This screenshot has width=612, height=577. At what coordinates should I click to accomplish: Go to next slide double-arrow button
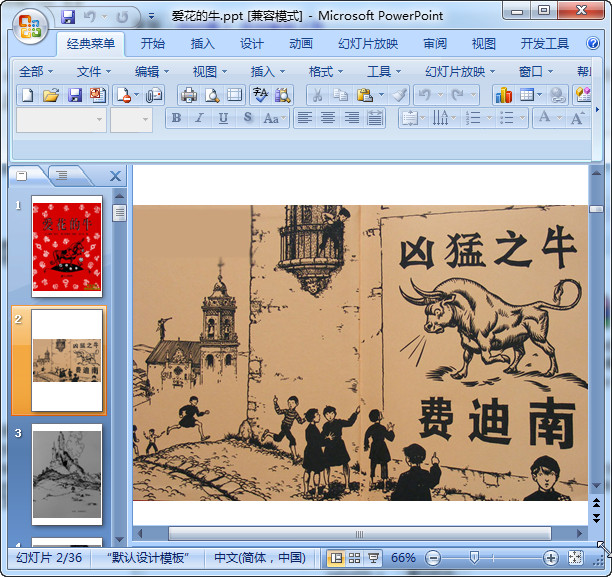pos(596,518)
